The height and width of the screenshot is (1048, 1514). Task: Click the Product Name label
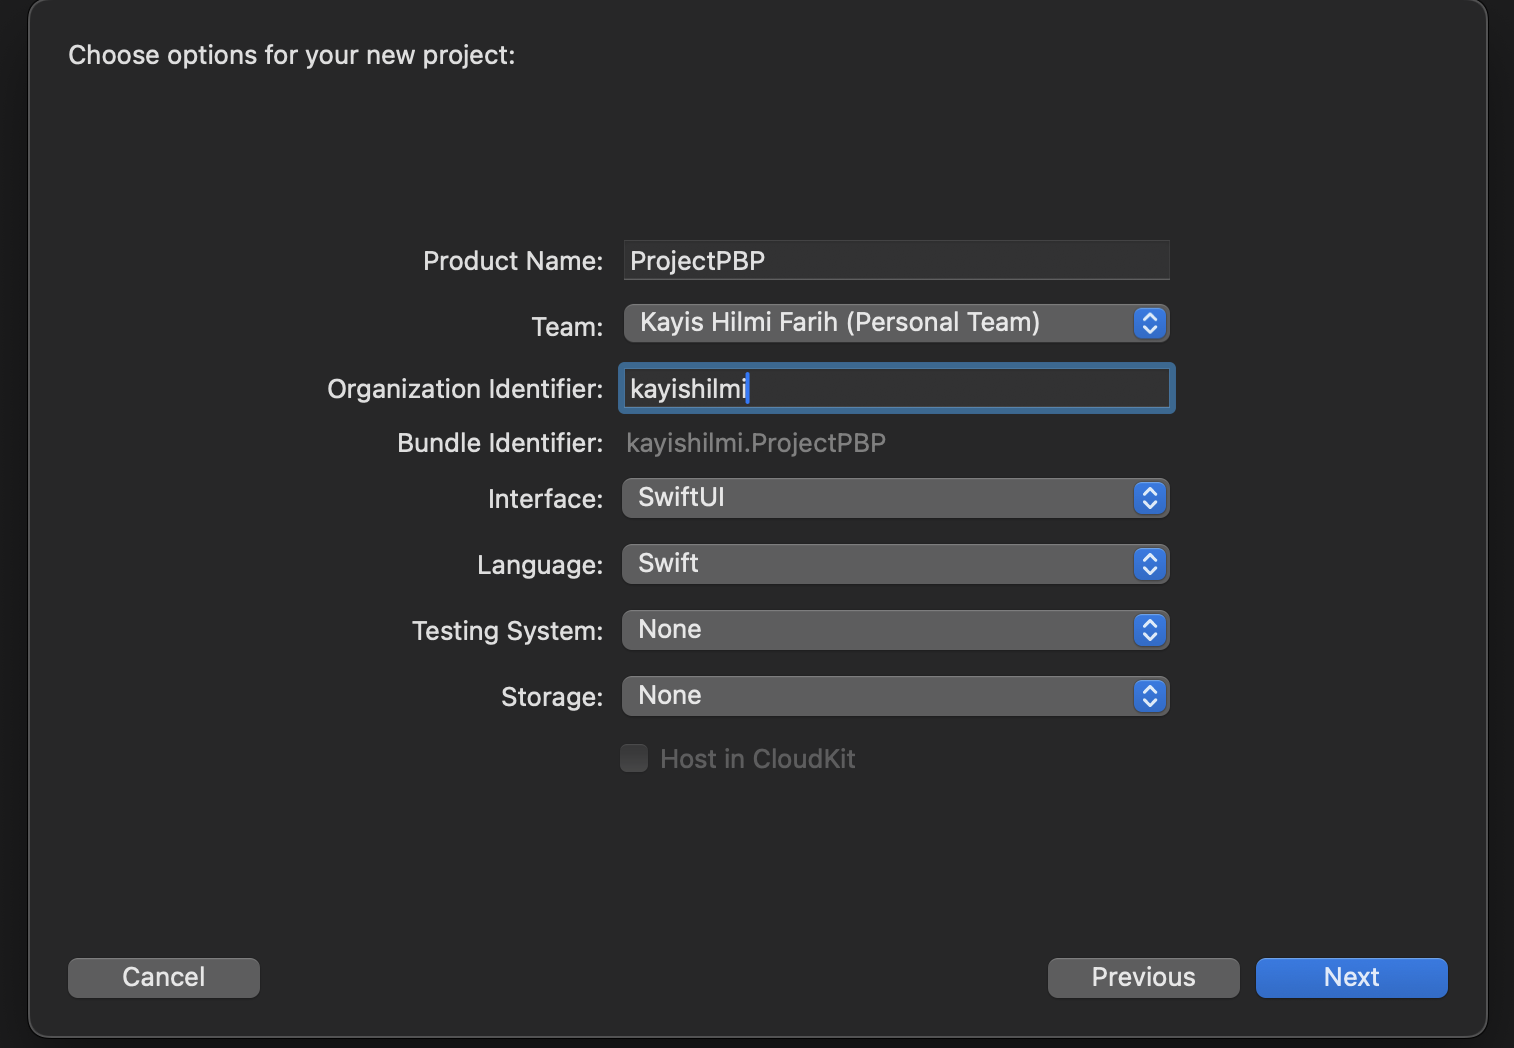pos(513,261)
